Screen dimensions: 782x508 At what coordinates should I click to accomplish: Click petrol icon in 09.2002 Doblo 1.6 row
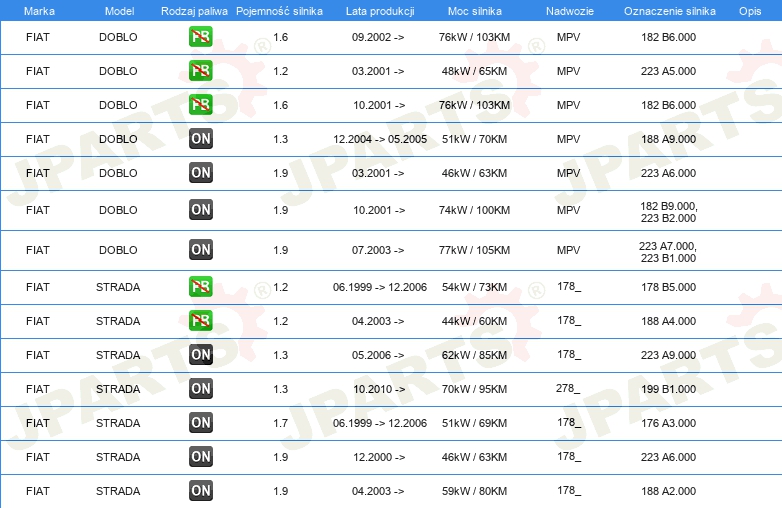[200, 37]
